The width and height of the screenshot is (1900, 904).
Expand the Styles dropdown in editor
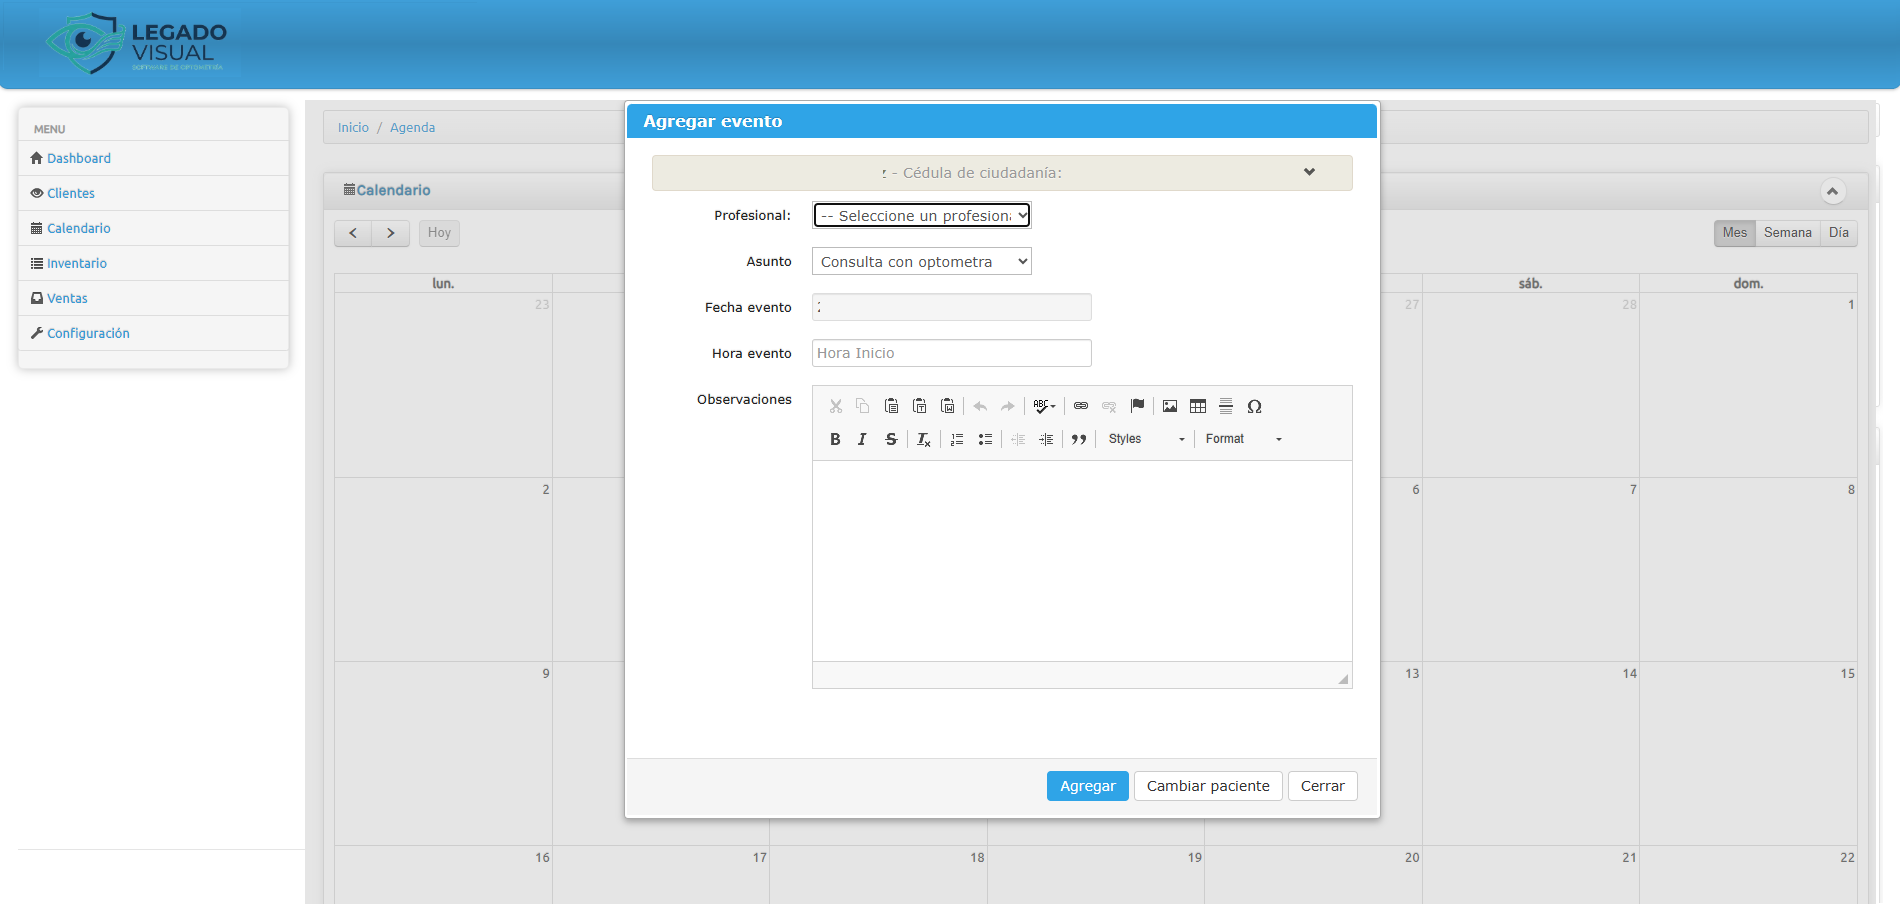pyautogui.click(x=1146, y=439)
